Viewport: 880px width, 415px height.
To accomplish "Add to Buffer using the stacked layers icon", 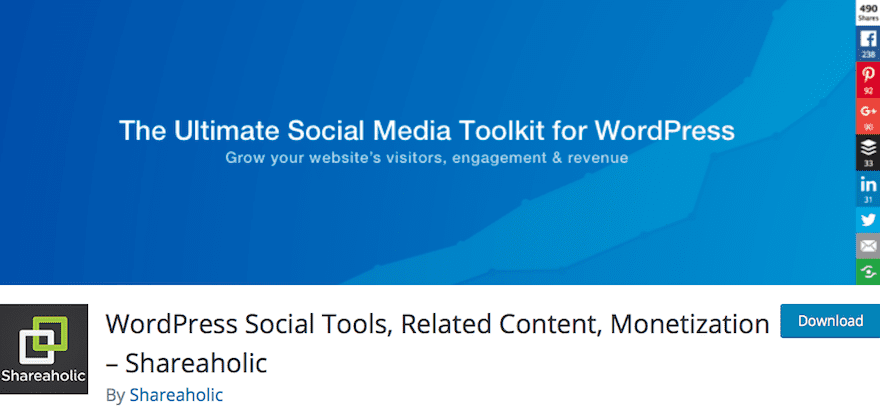I will 868,152.
